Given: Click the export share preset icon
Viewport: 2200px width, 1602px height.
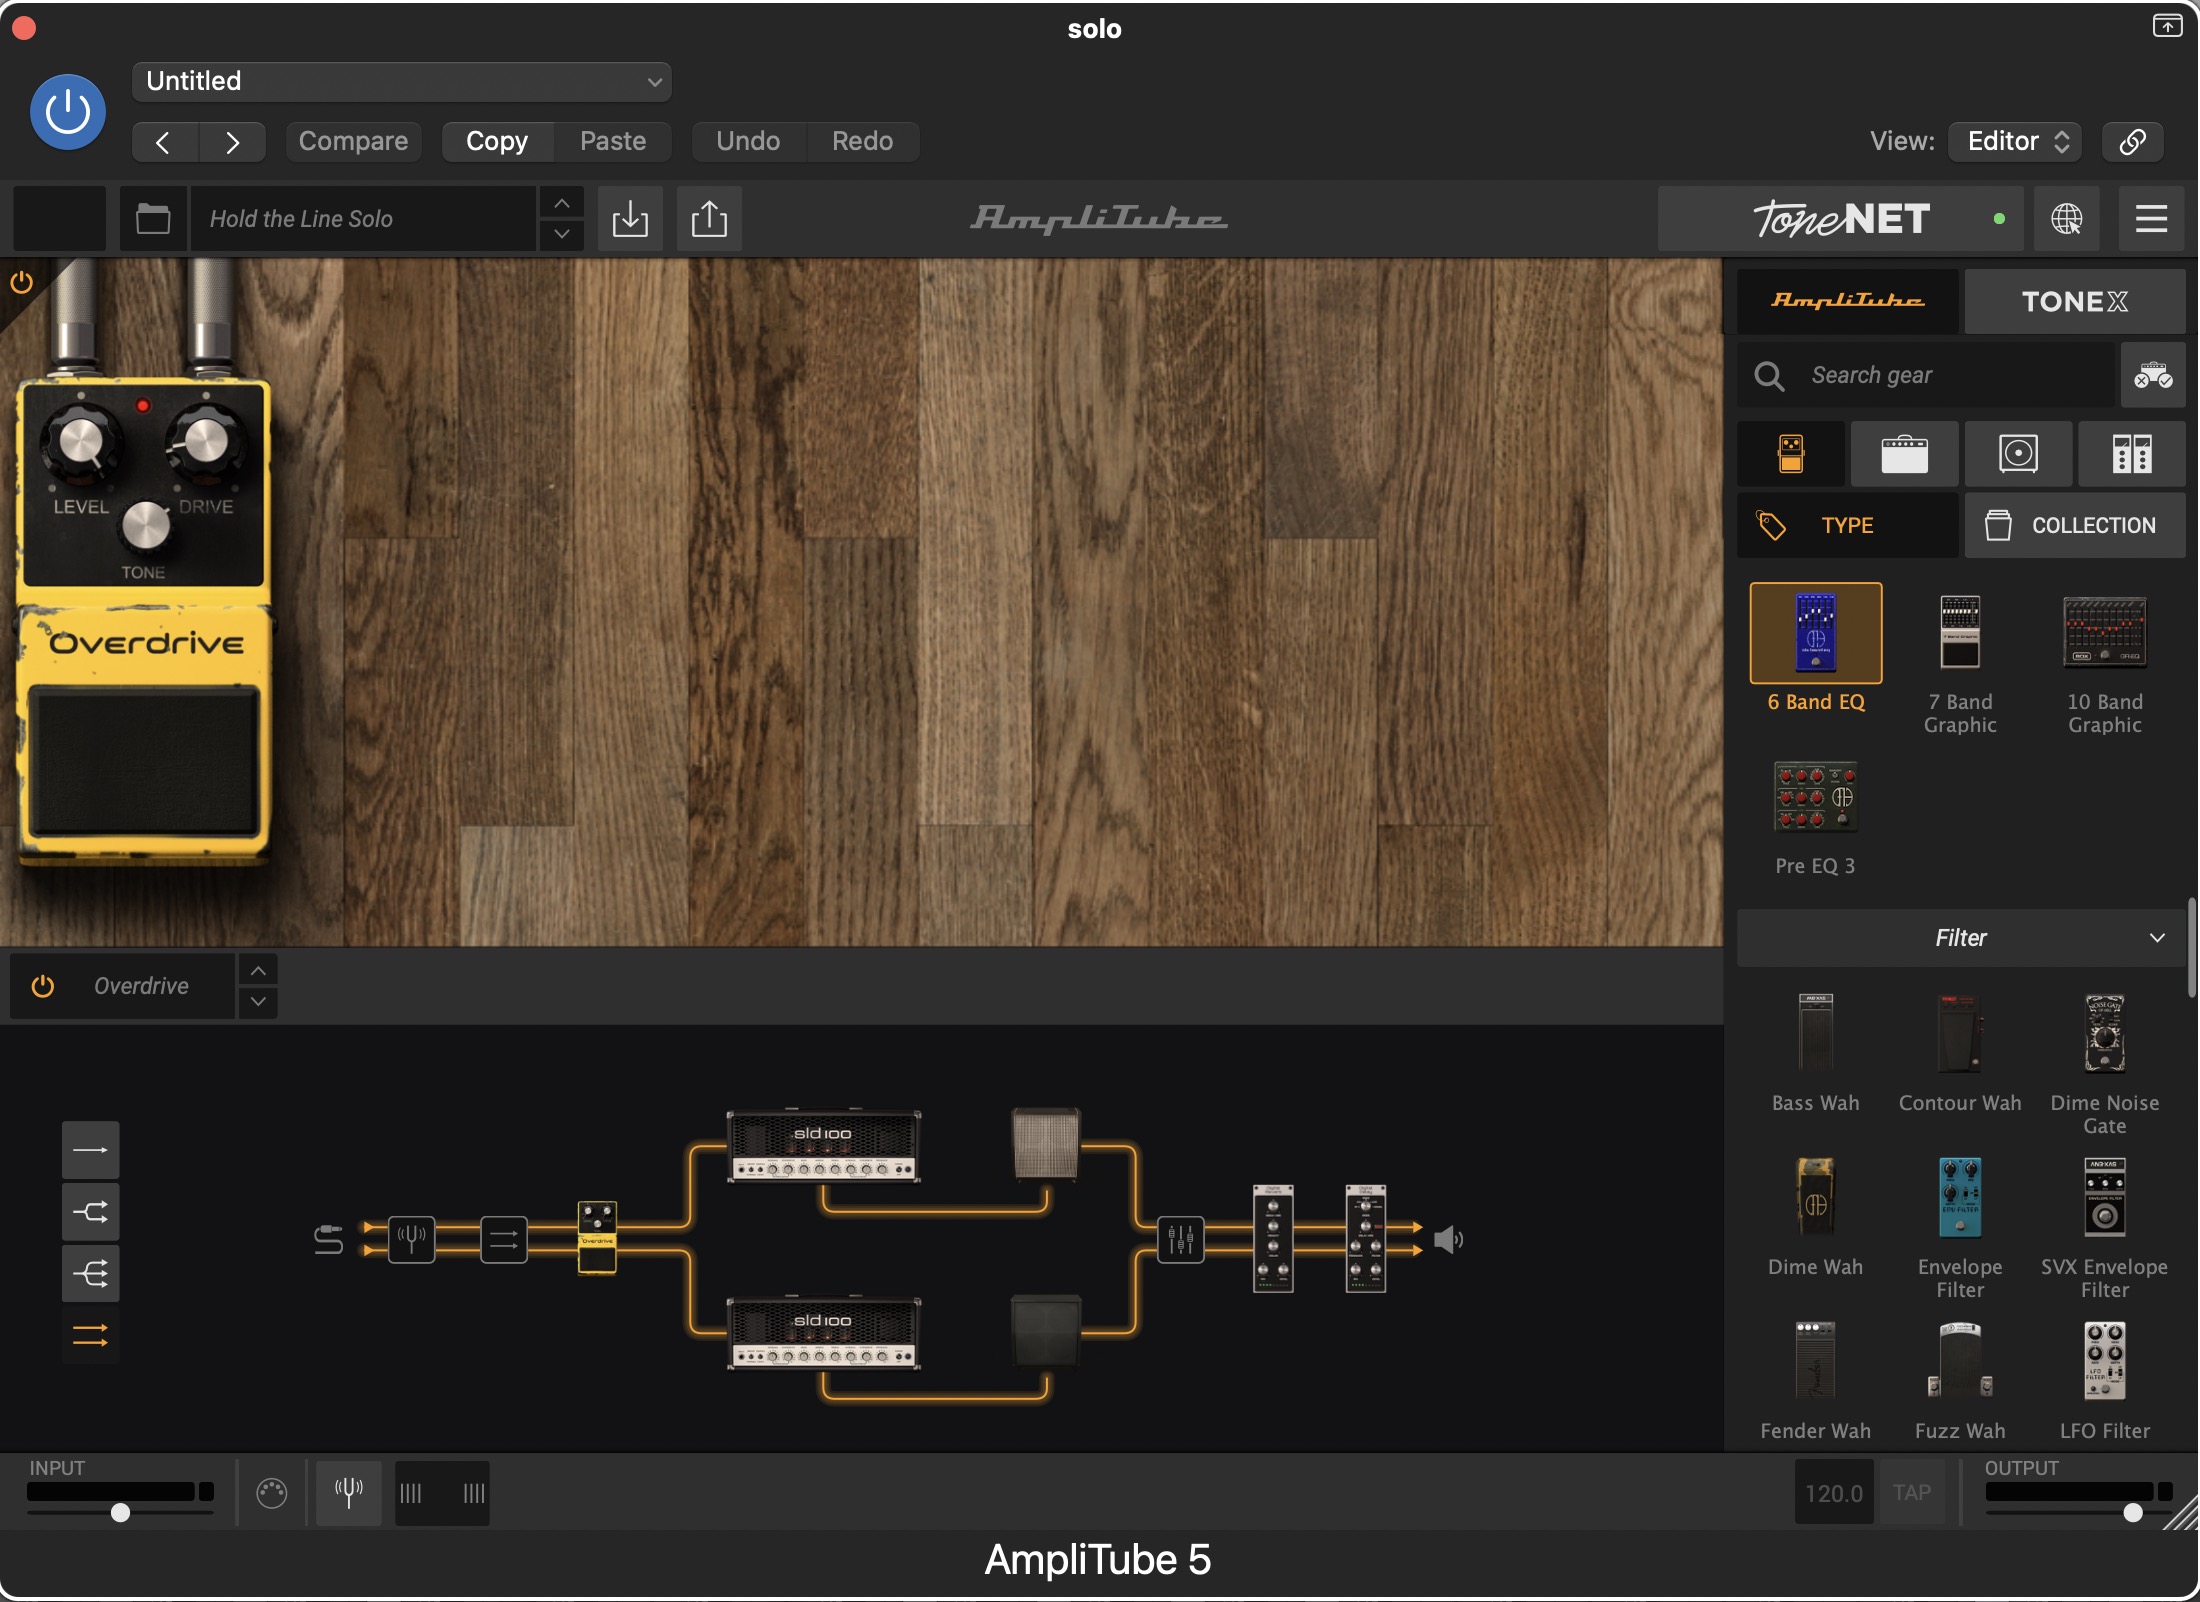Looking at the screenshot, I should click(x=709, y=218).
